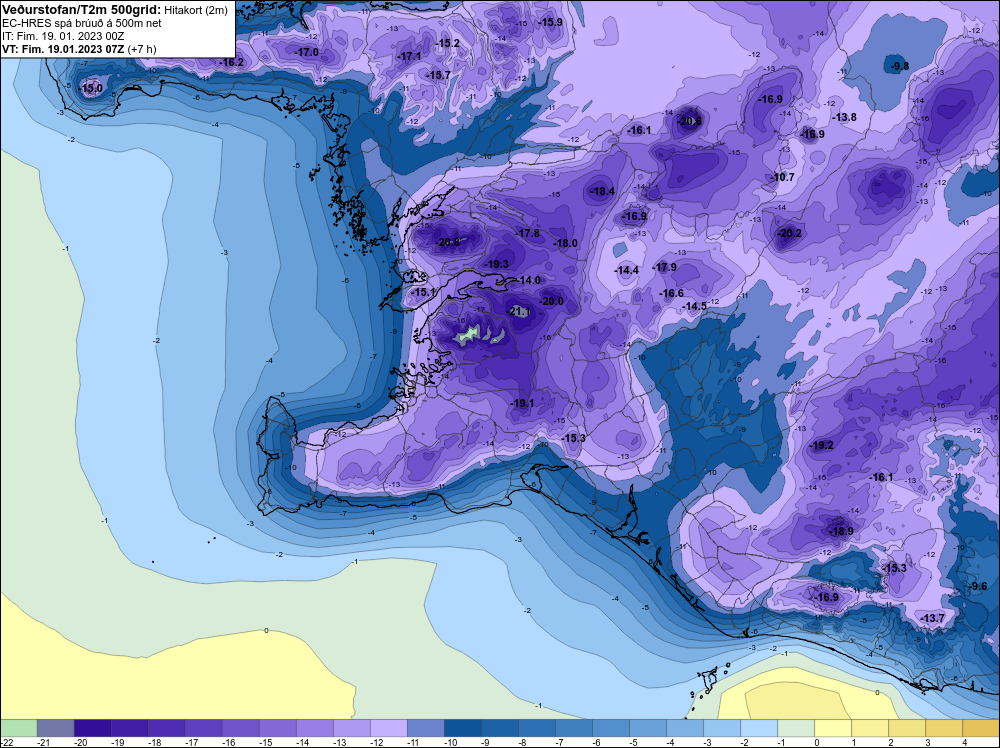This screenshot has width=1000, height=748.
Task: Select the -18.0 temperature value
Action: pyautogui.click(x=565, y=243)
